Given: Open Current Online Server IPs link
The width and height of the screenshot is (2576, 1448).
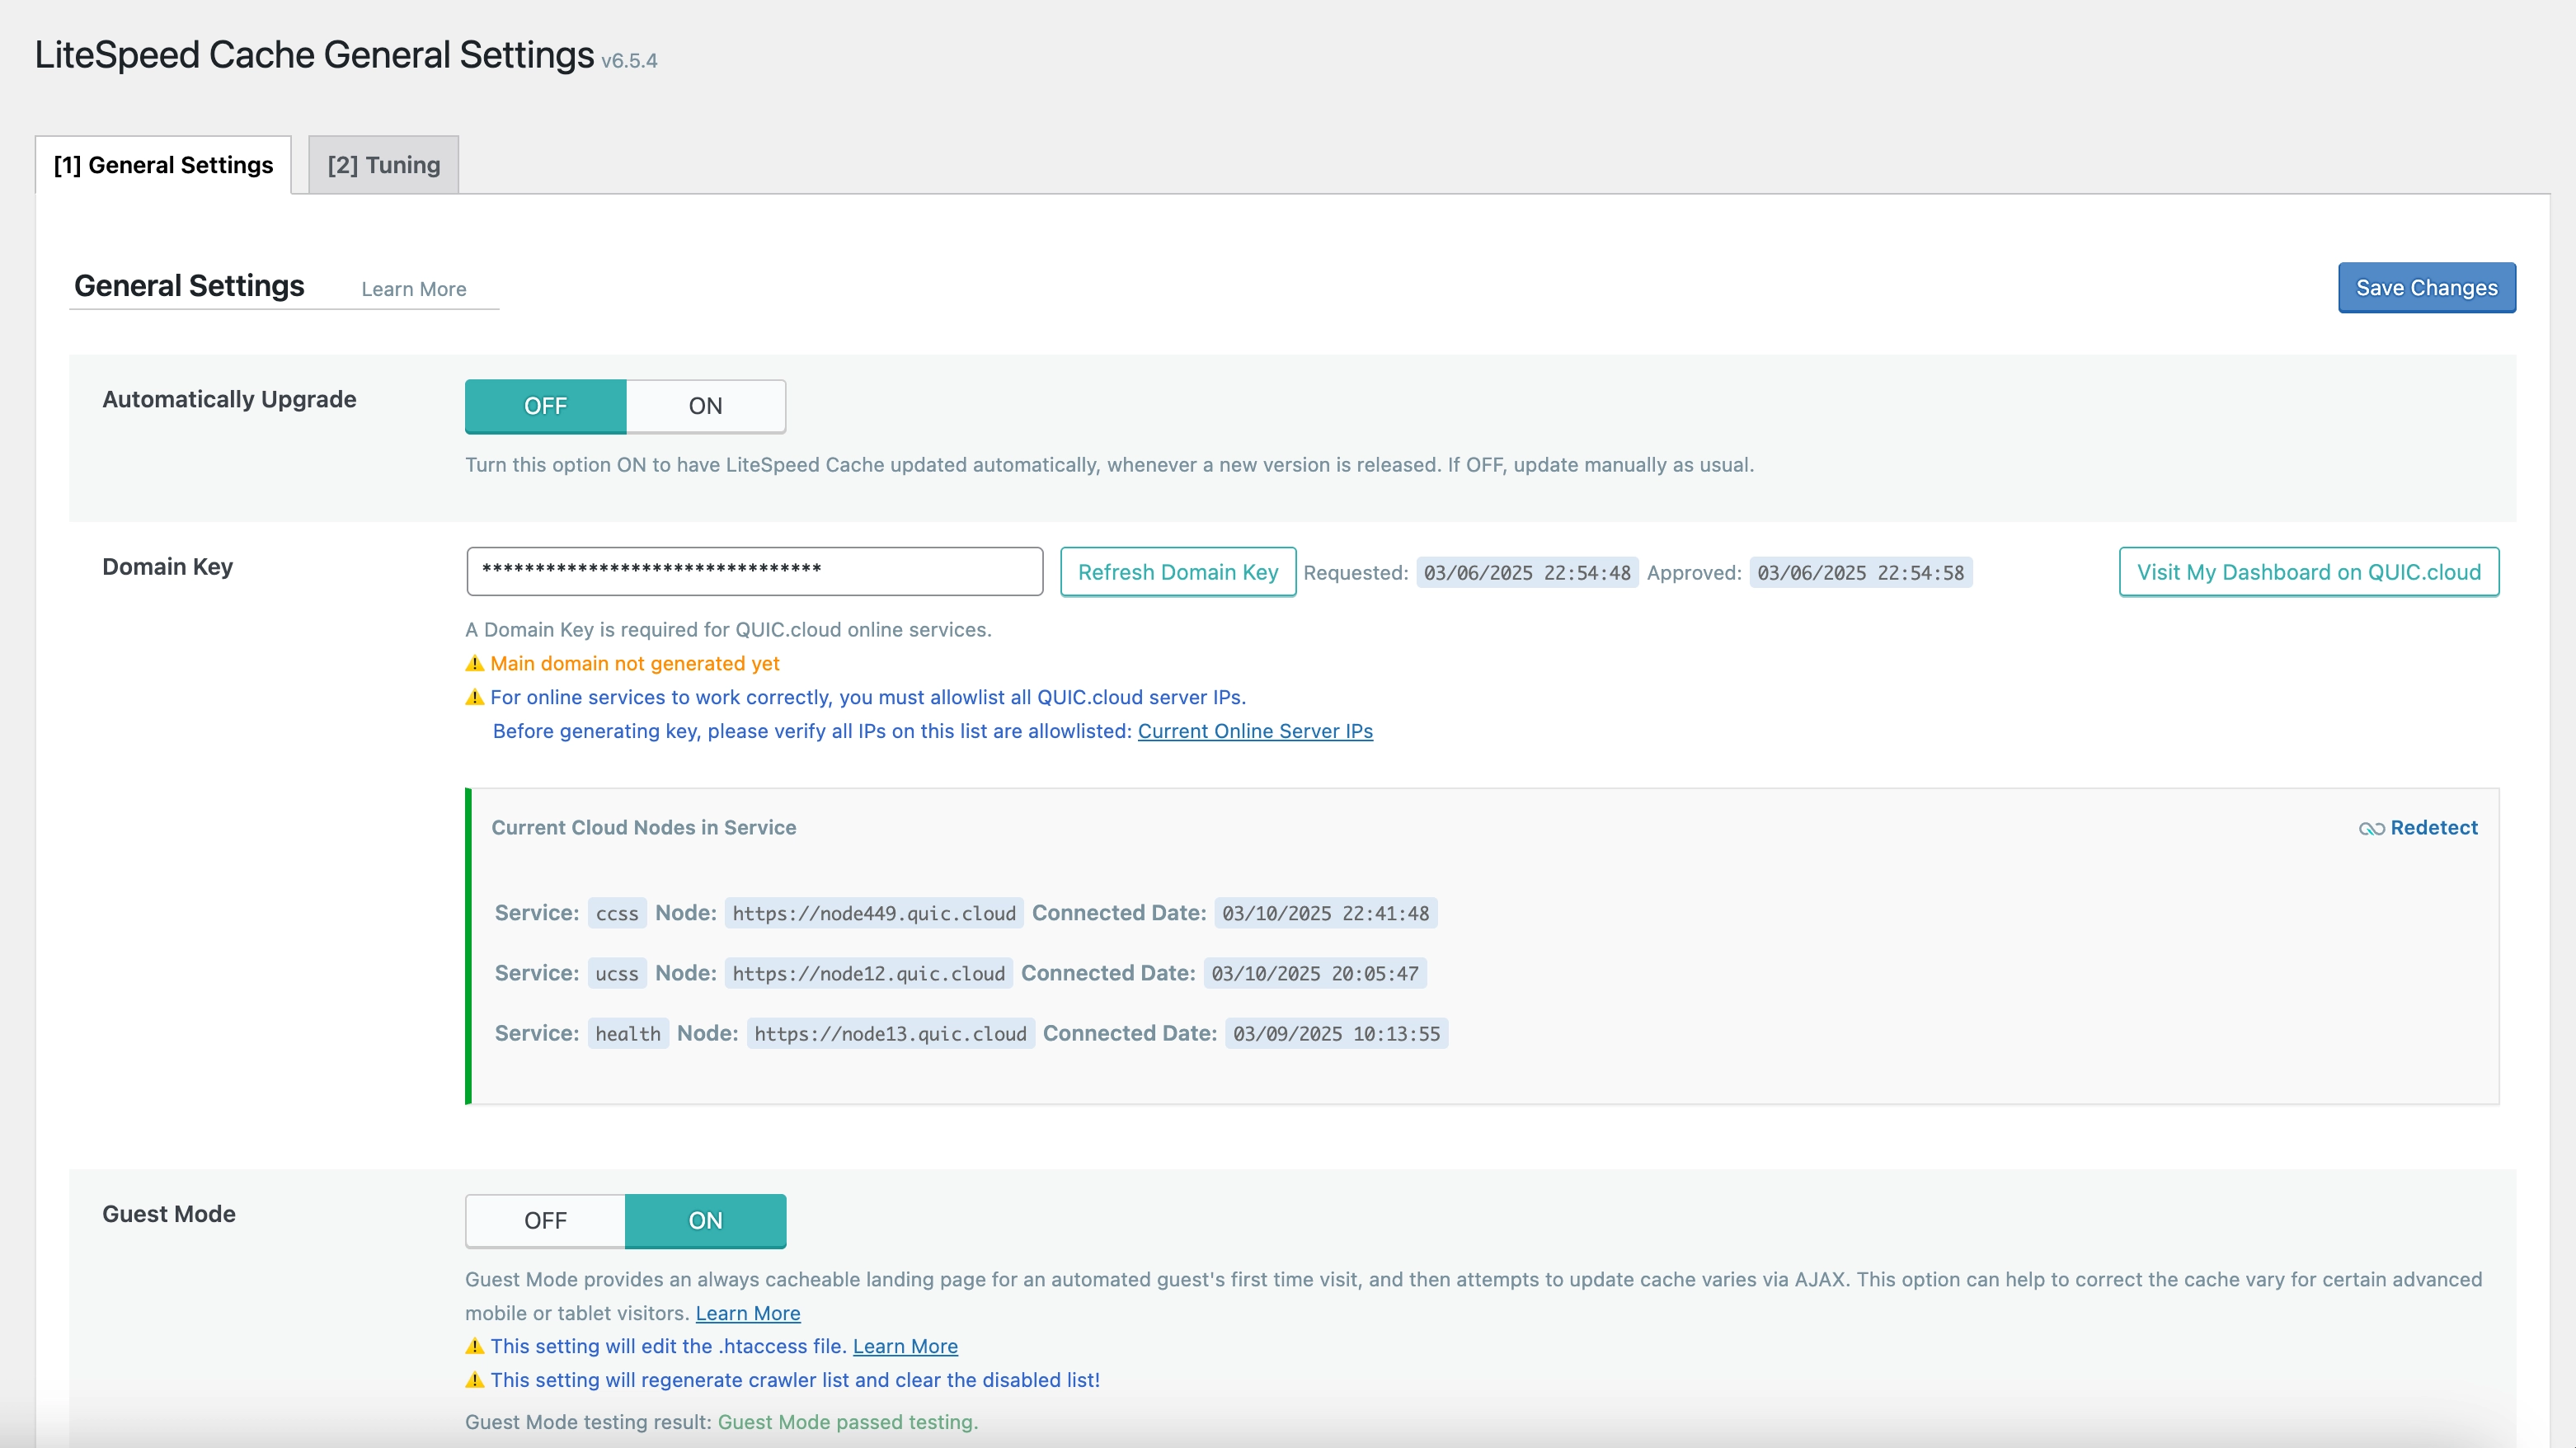Looking at the screenshot, I should (x=1255, y=731).
